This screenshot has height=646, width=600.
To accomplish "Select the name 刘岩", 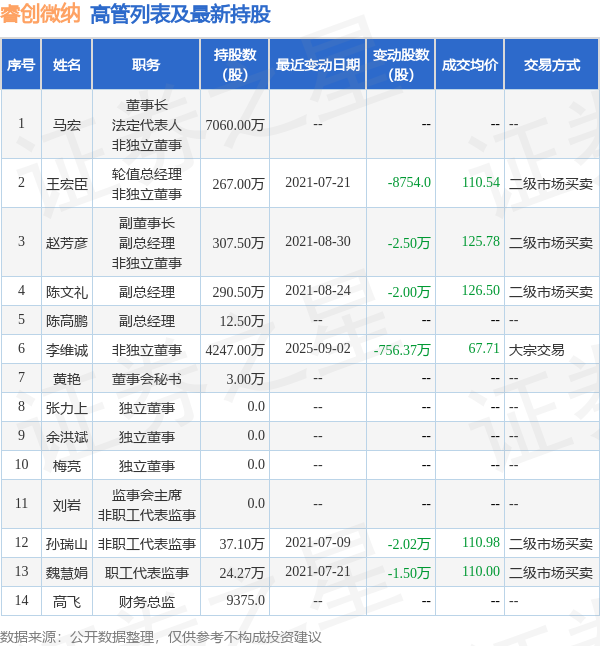I will coord(66,505).
